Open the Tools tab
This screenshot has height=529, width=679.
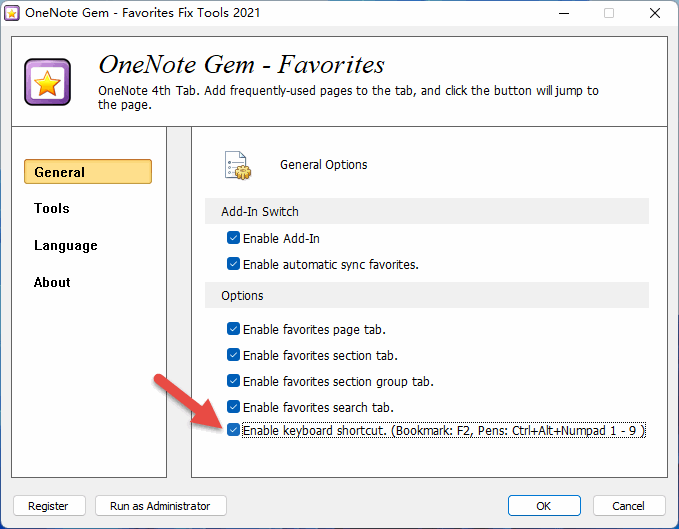tap(52, 208)
